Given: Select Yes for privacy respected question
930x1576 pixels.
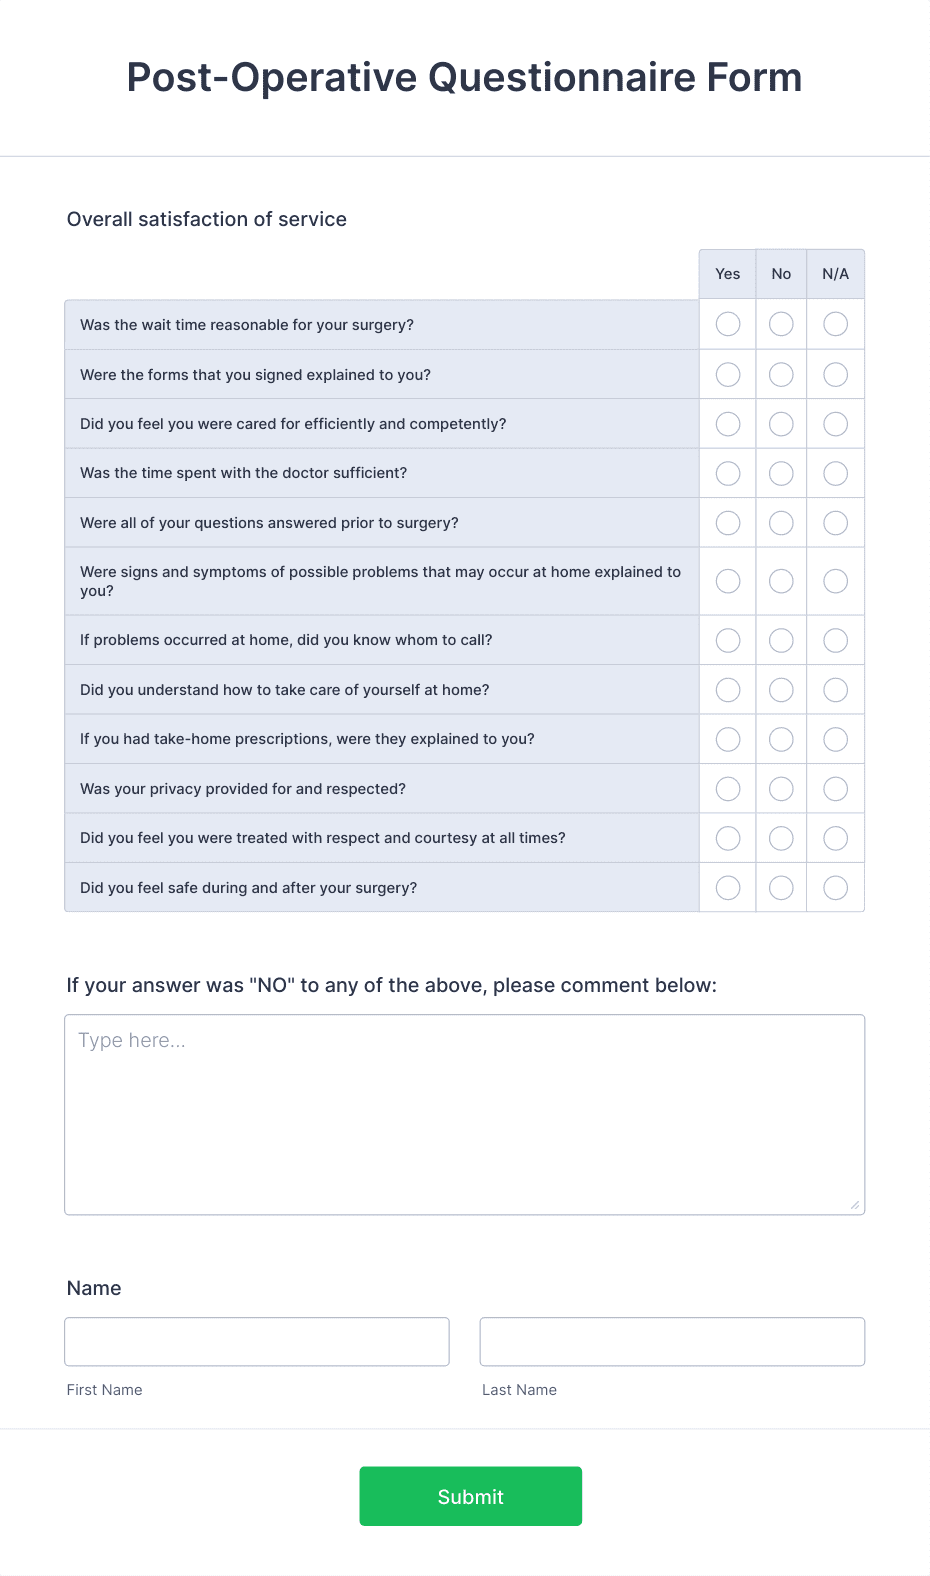Looking at the screenshot, I should pos(727,788).
